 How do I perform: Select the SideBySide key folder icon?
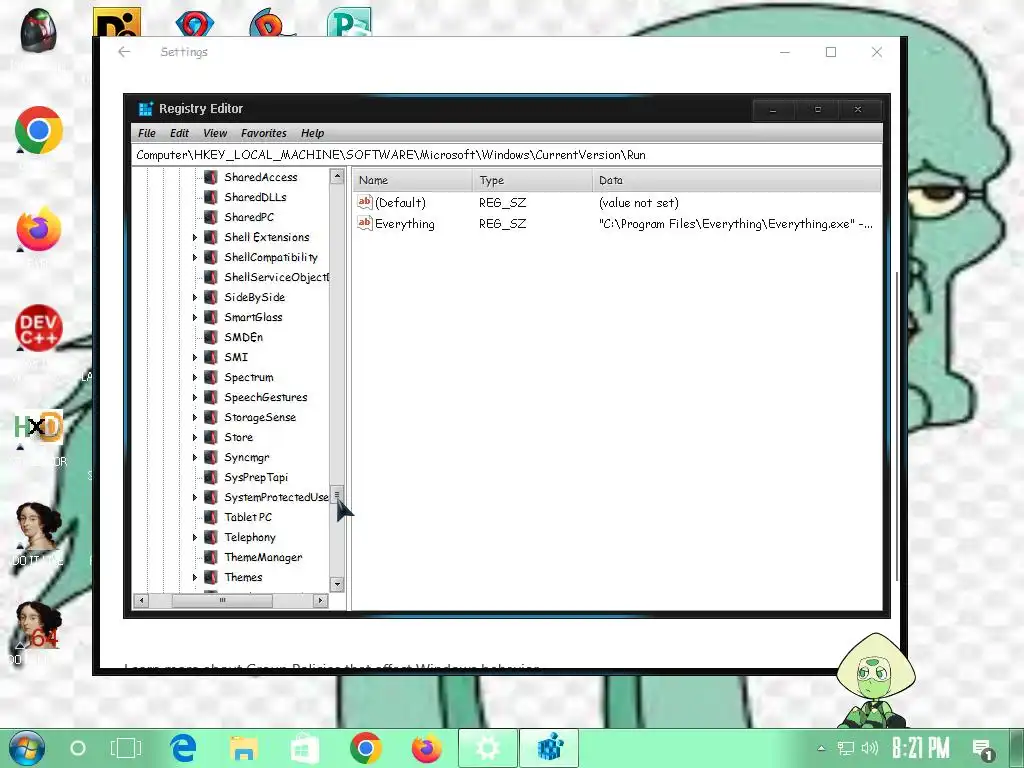coord(211,297)
